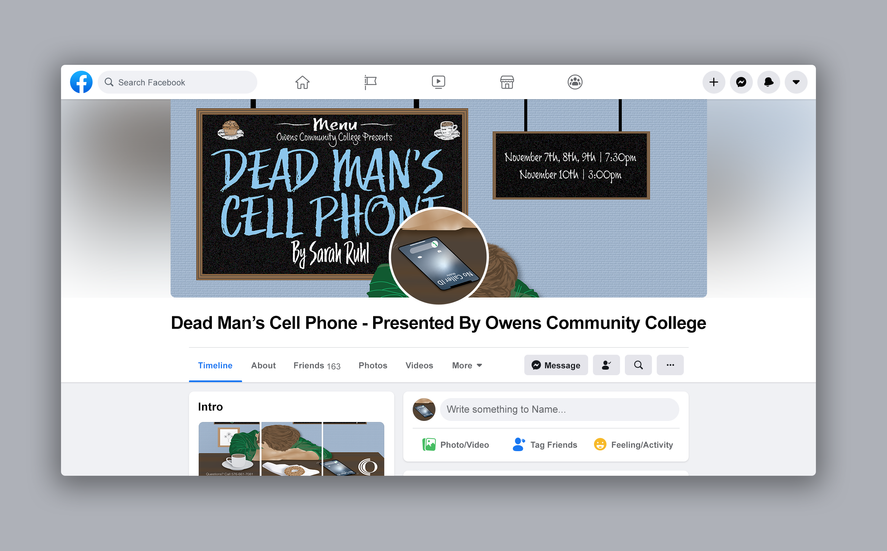Open the Intro featured image
The height and width of the screenshot is (551, 887).
(291, 449)
